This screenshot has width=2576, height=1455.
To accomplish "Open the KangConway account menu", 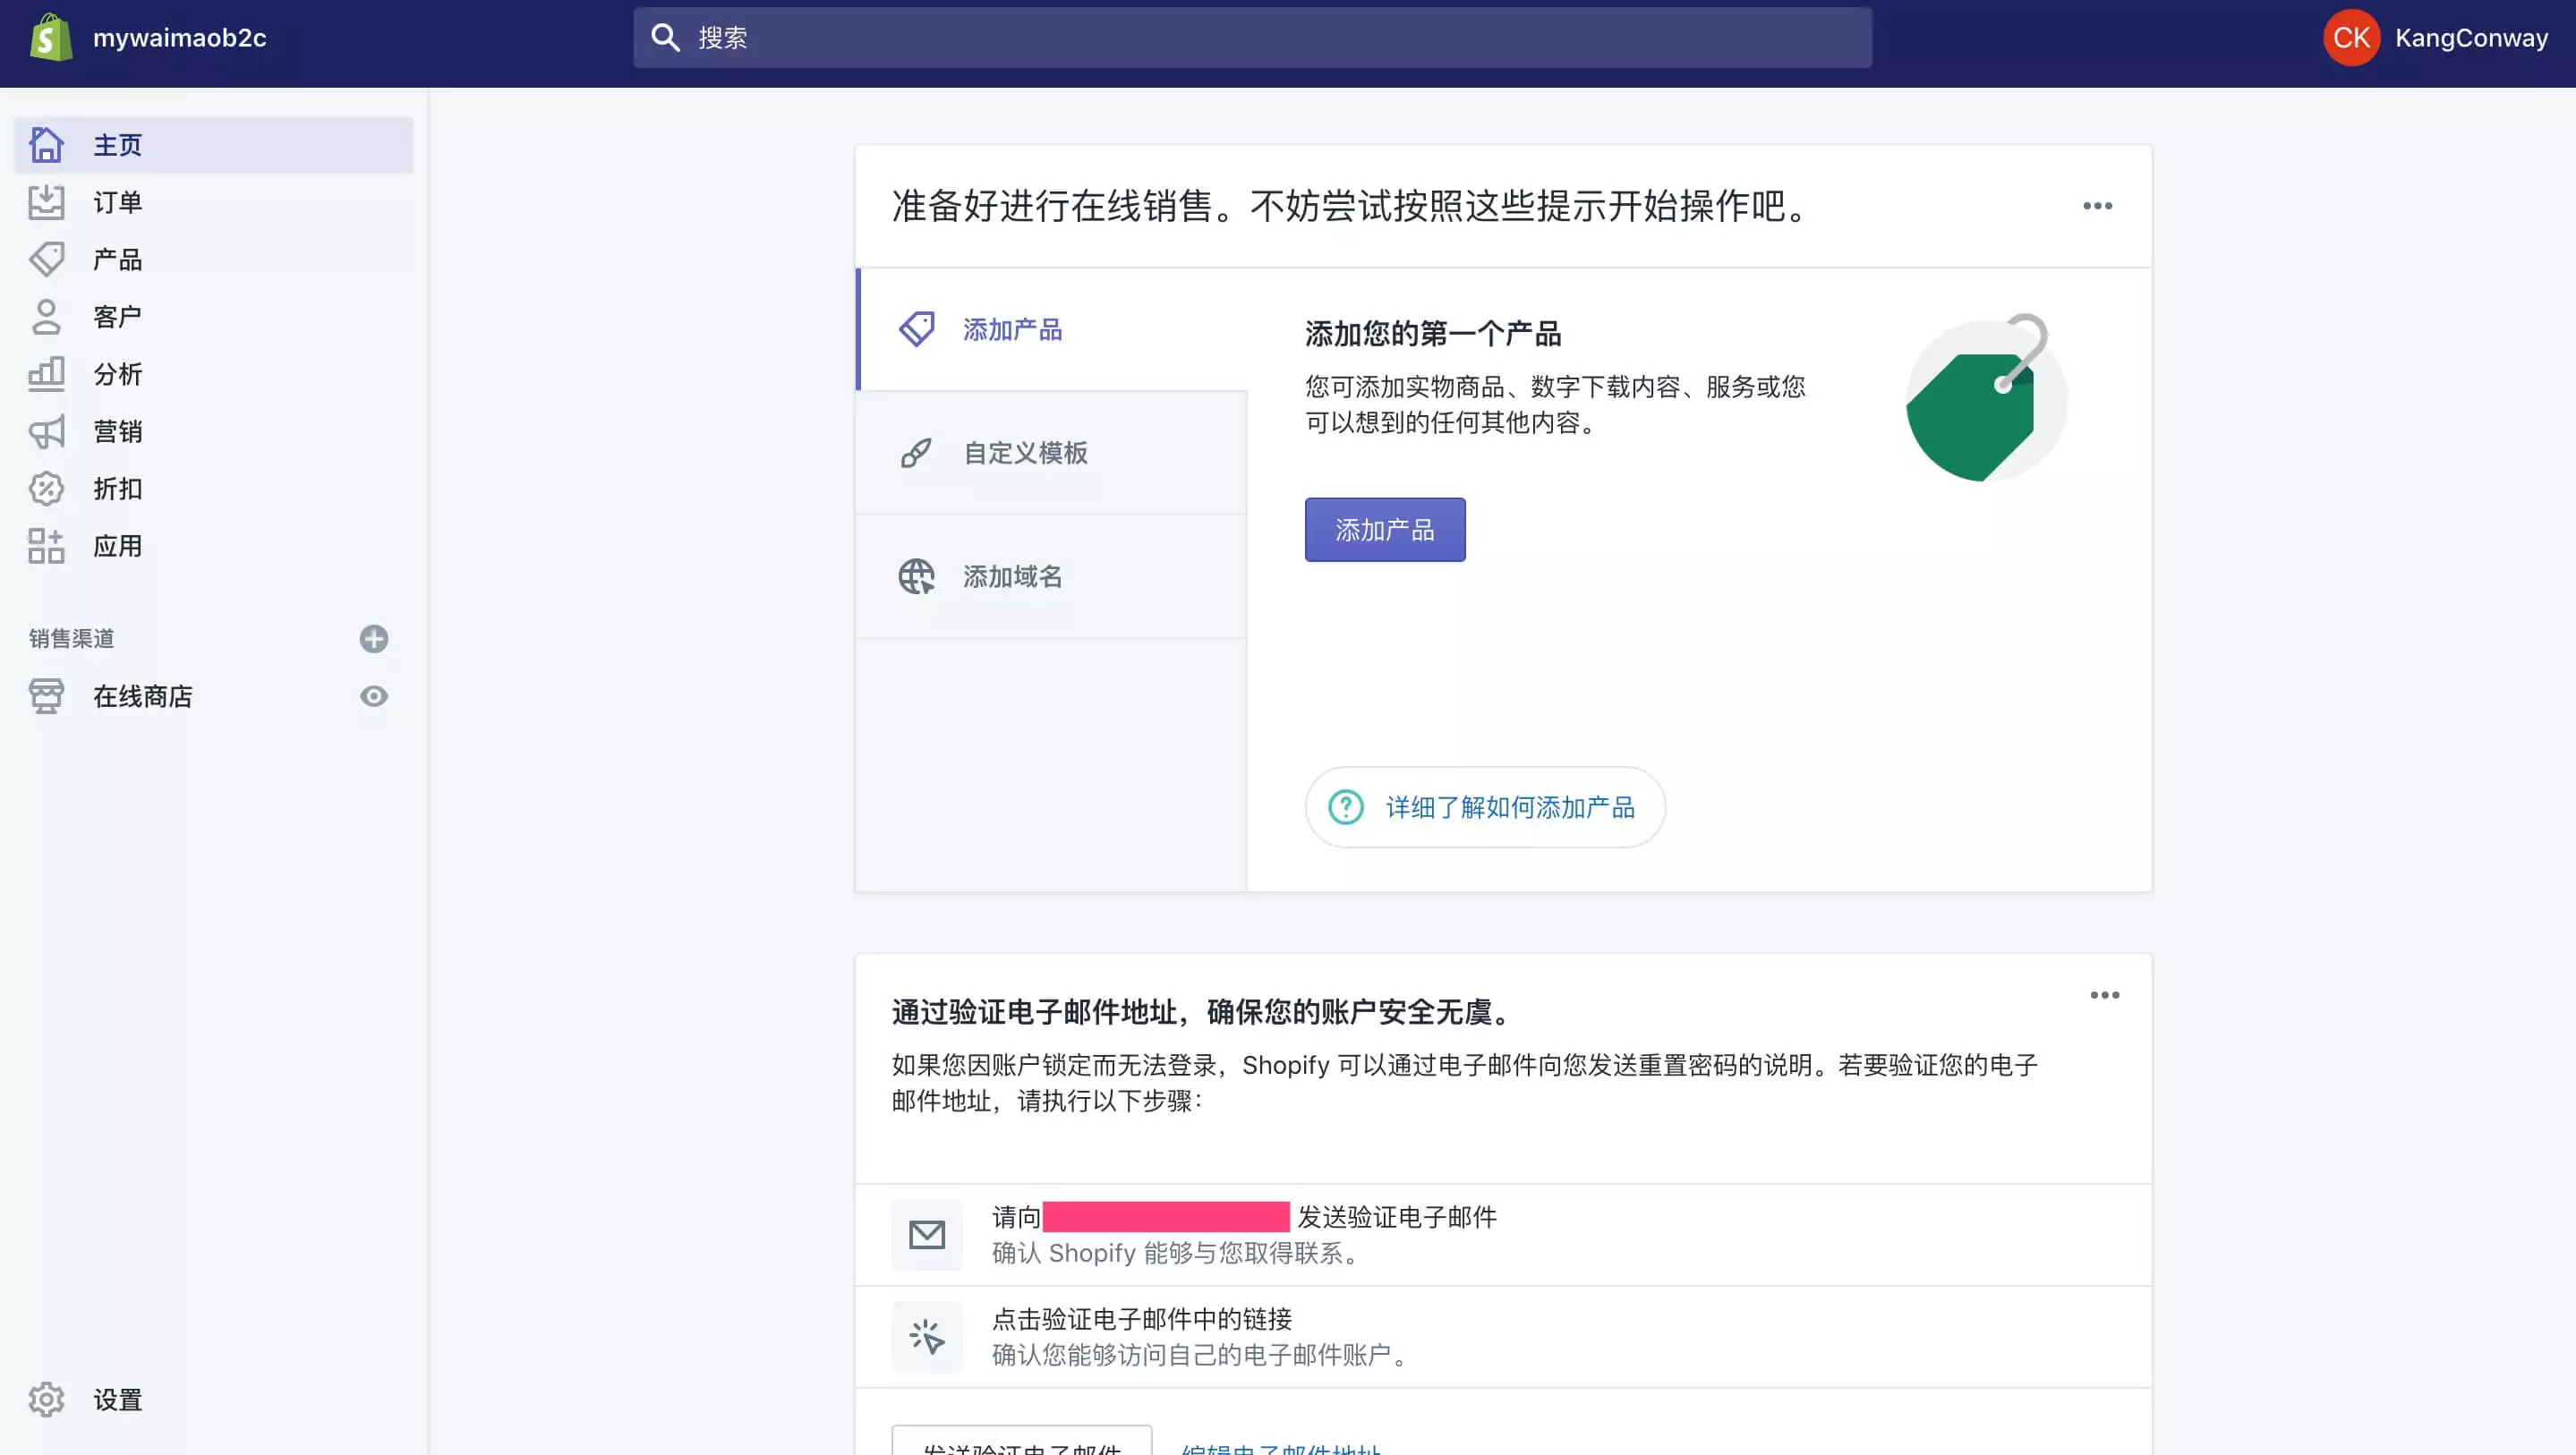I will click(2436, 38).
